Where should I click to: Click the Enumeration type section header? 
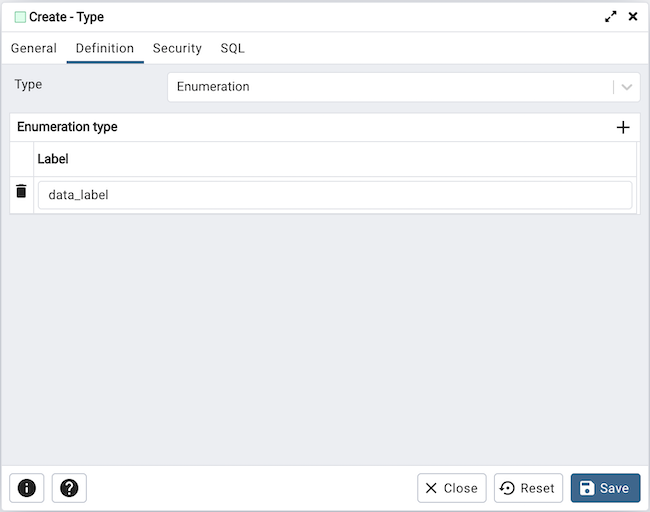pos(67,127)
